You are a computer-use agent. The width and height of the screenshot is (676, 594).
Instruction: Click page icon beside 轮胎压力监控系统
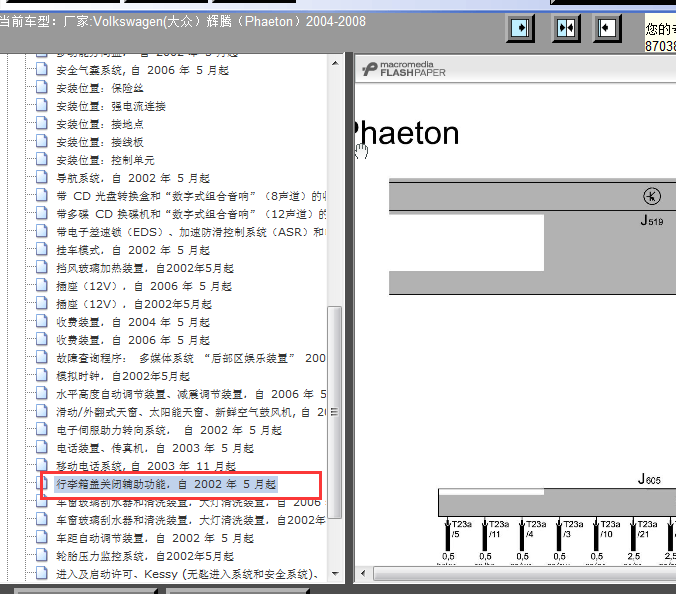42,556
